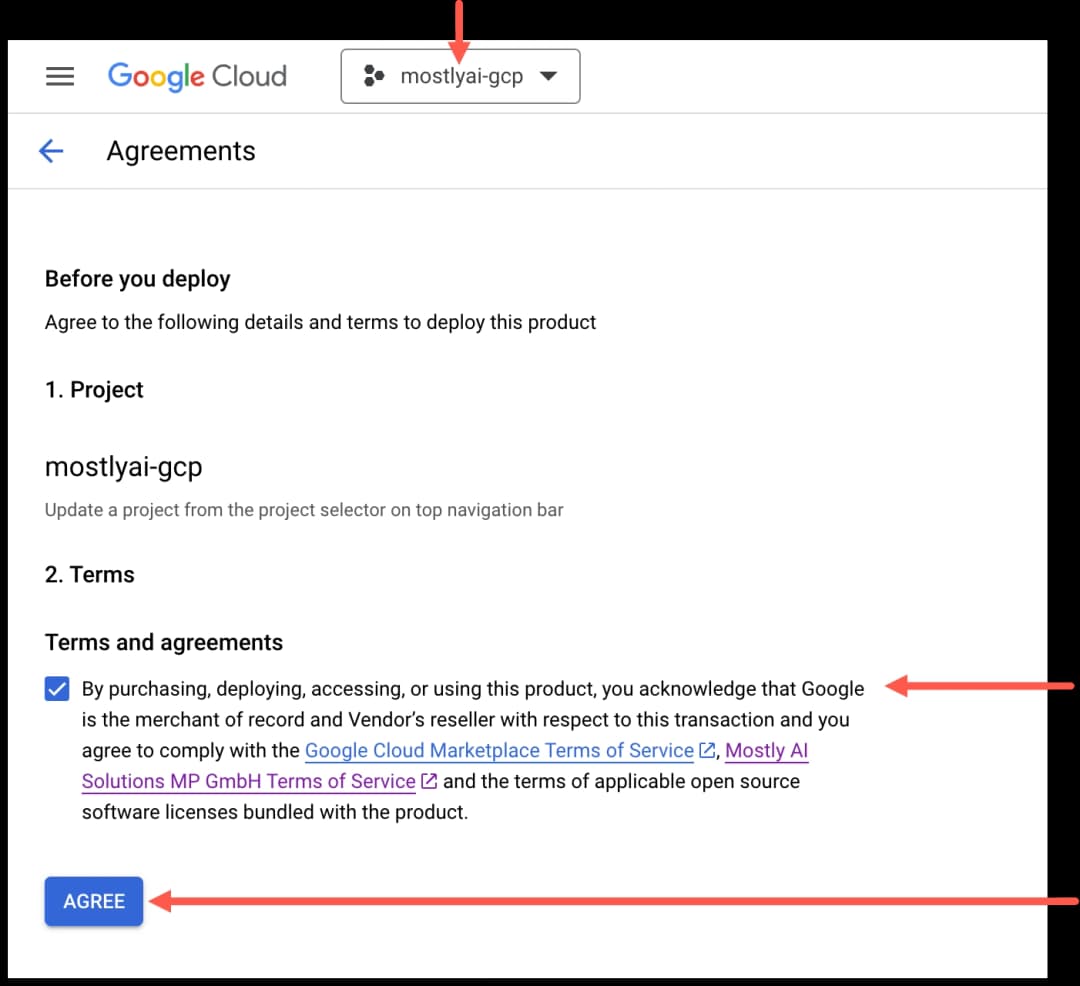Go back using the blue back arrow
Viewport: 1080px width, 986px height.
[51, 150]
